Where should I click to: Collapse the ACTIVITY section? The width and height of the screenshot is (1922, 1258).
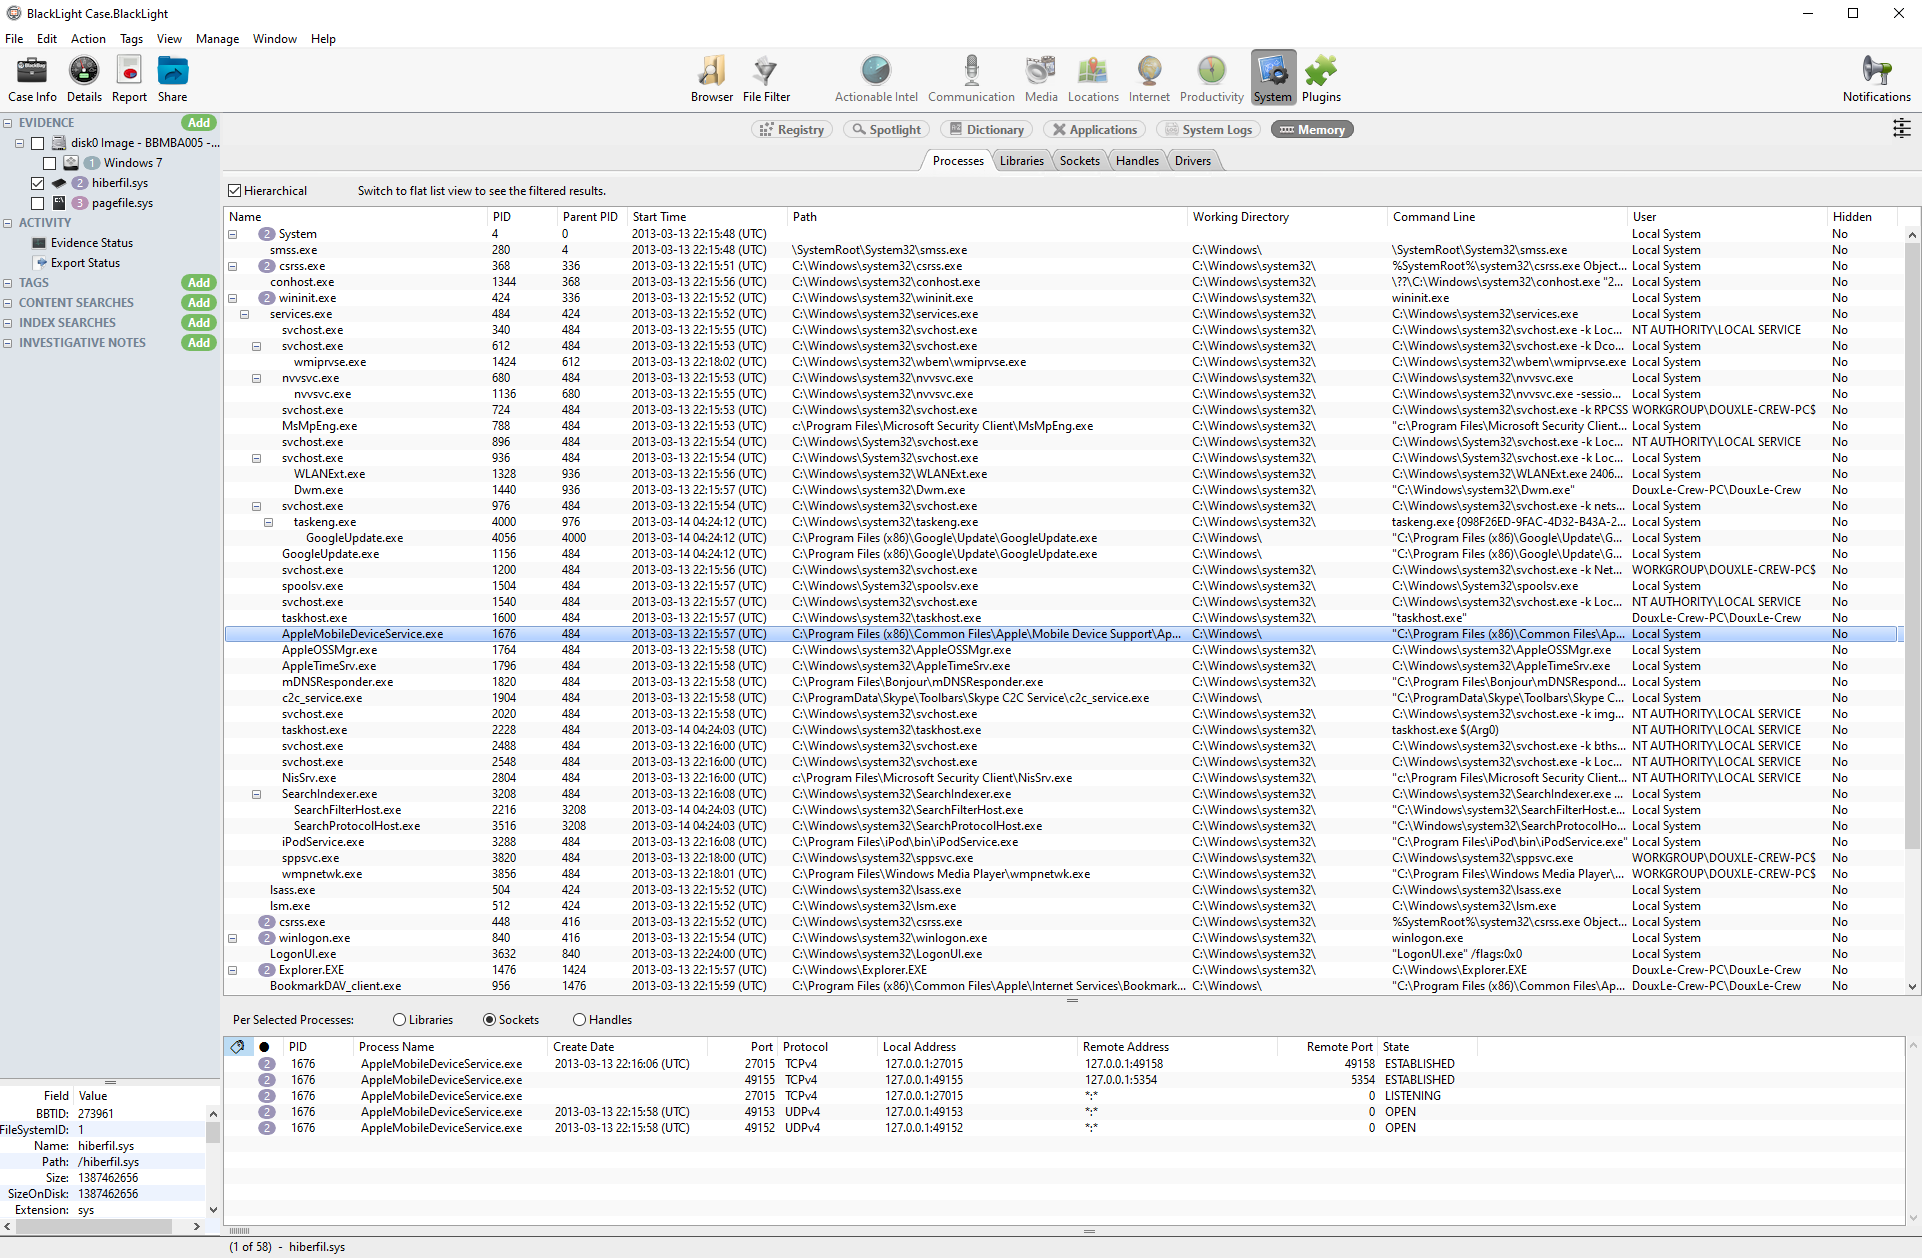pos(8,223)
